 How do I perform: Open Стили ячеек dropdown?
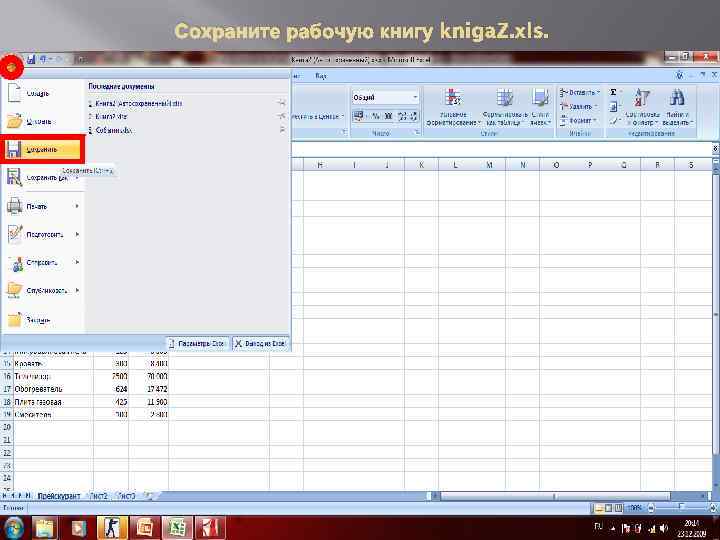[x=540, y=107]
